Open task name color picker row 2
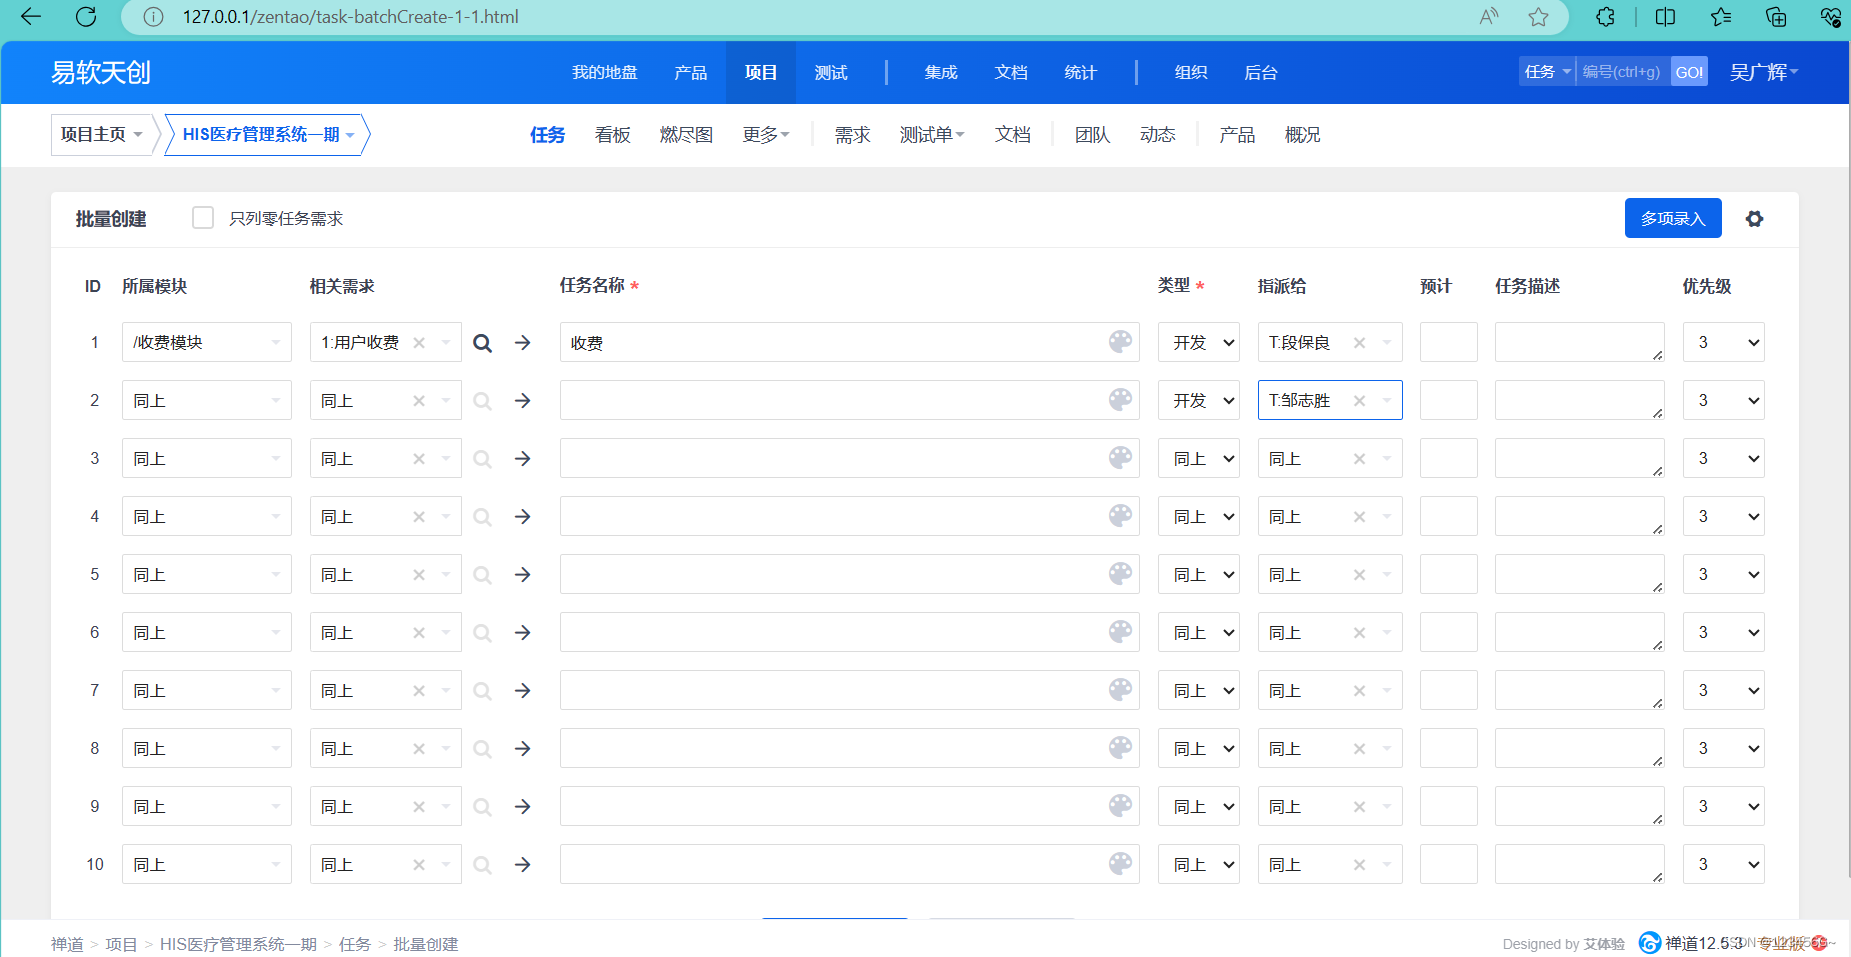Screen dimensions: 1851x957 tap(1120, 400)
